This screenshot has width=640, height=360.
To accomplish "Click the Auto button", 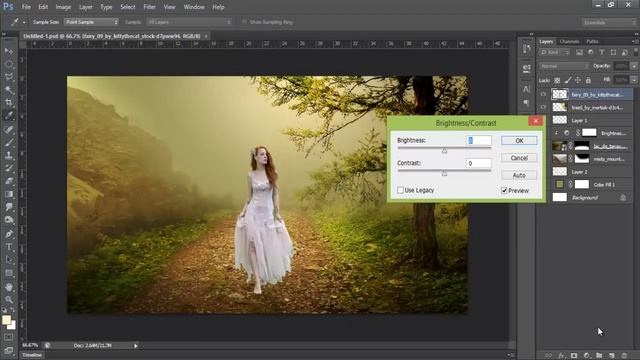I will pyautogui.click(x=519, y=175).
